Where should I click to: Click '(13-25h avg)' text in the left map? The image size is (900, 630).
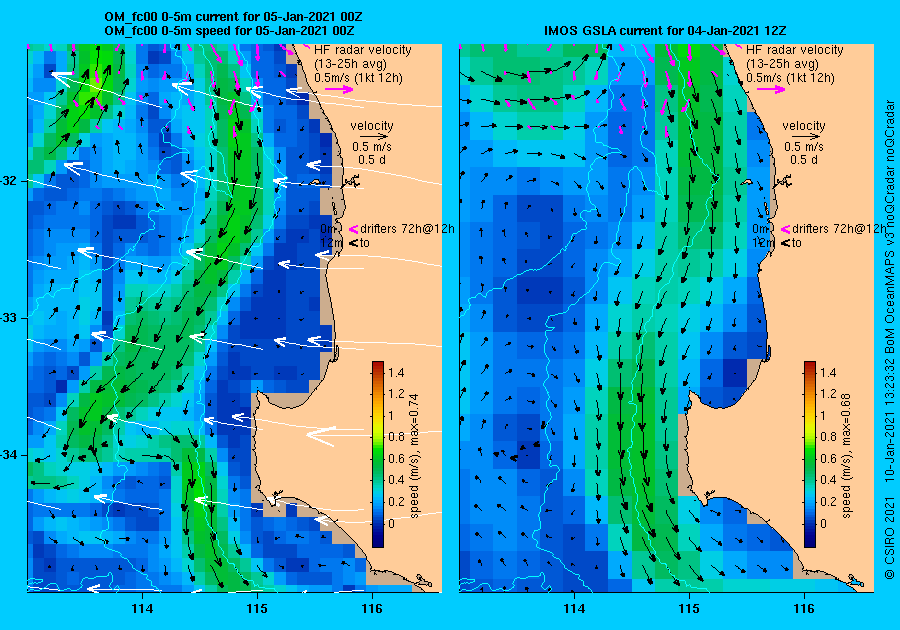(350, 64)
